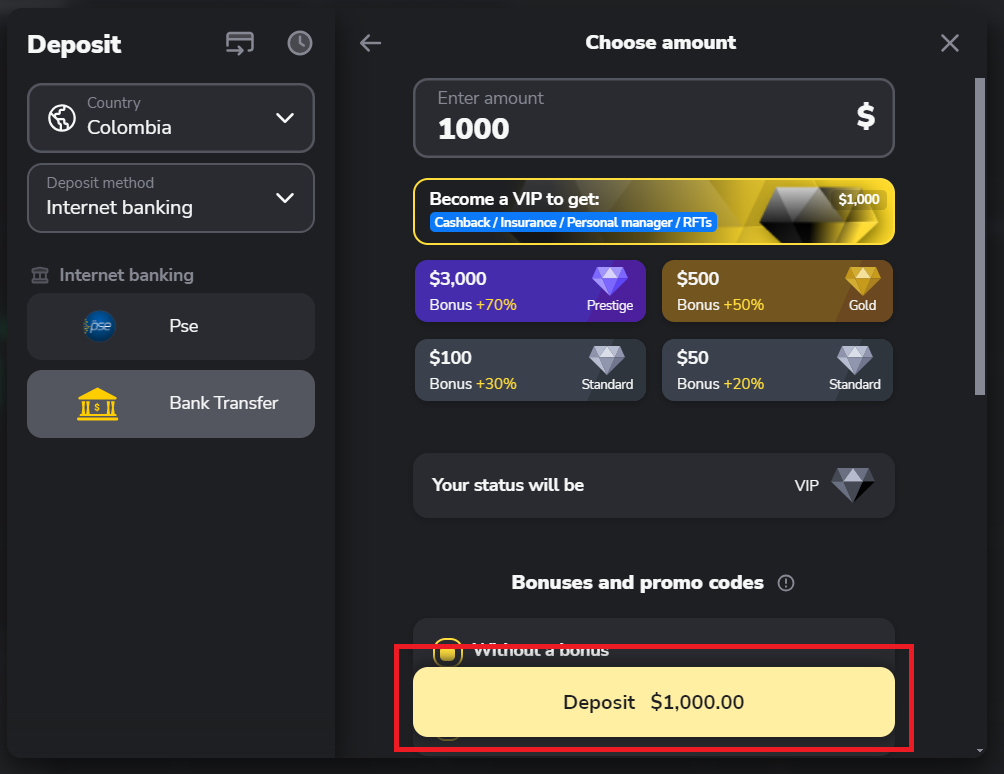Click the VIP black diamond status icon
Viewport: 1004px width, 774px height.
coord(852,485)
